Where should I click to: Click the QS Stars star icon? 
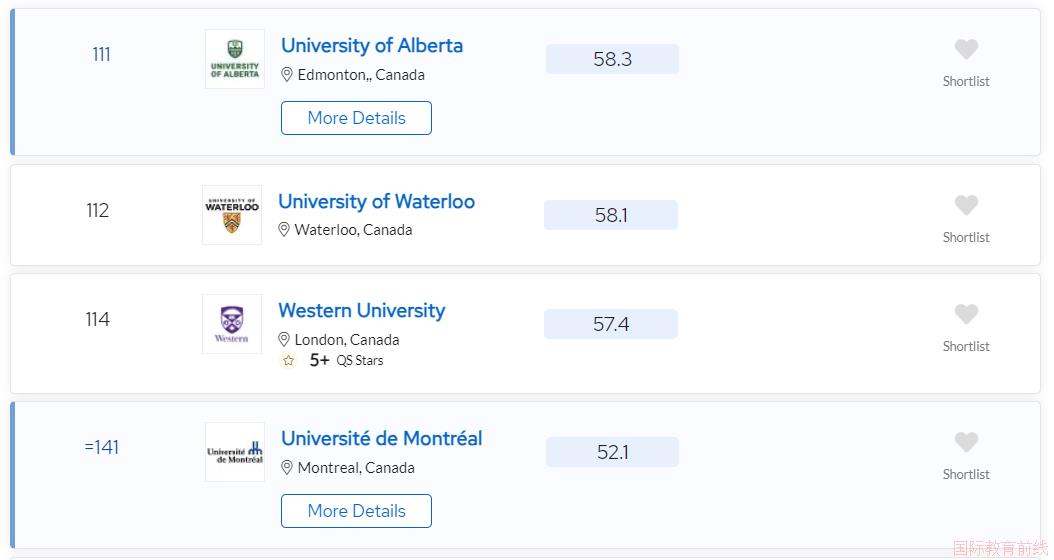[288, 361]
